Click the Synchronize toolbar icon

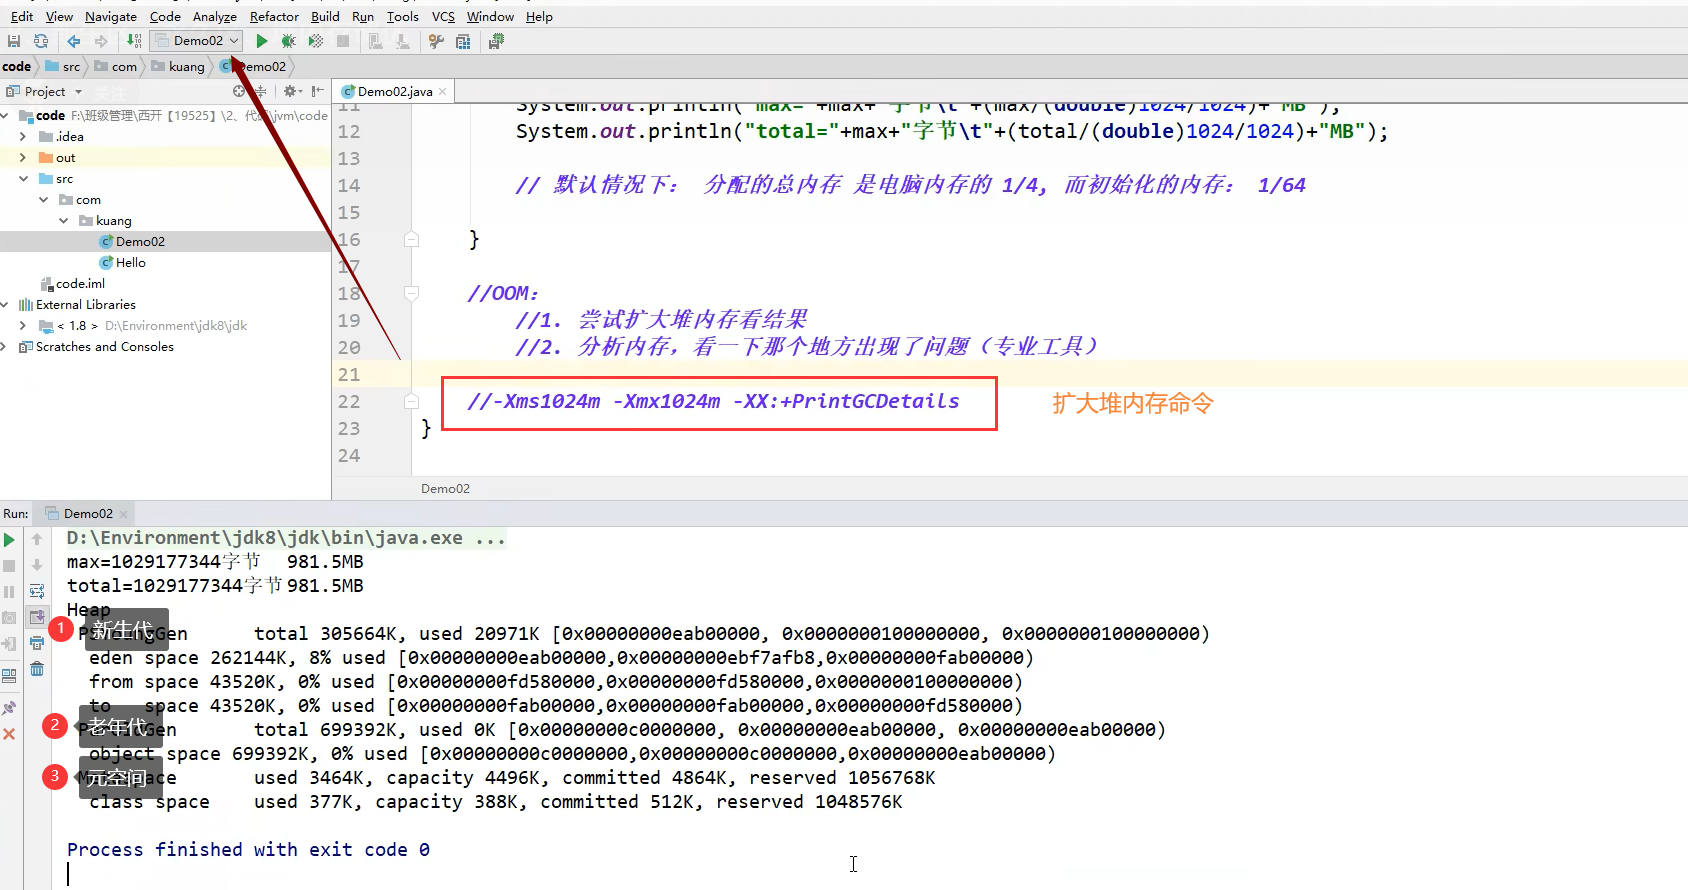[41, 41]
